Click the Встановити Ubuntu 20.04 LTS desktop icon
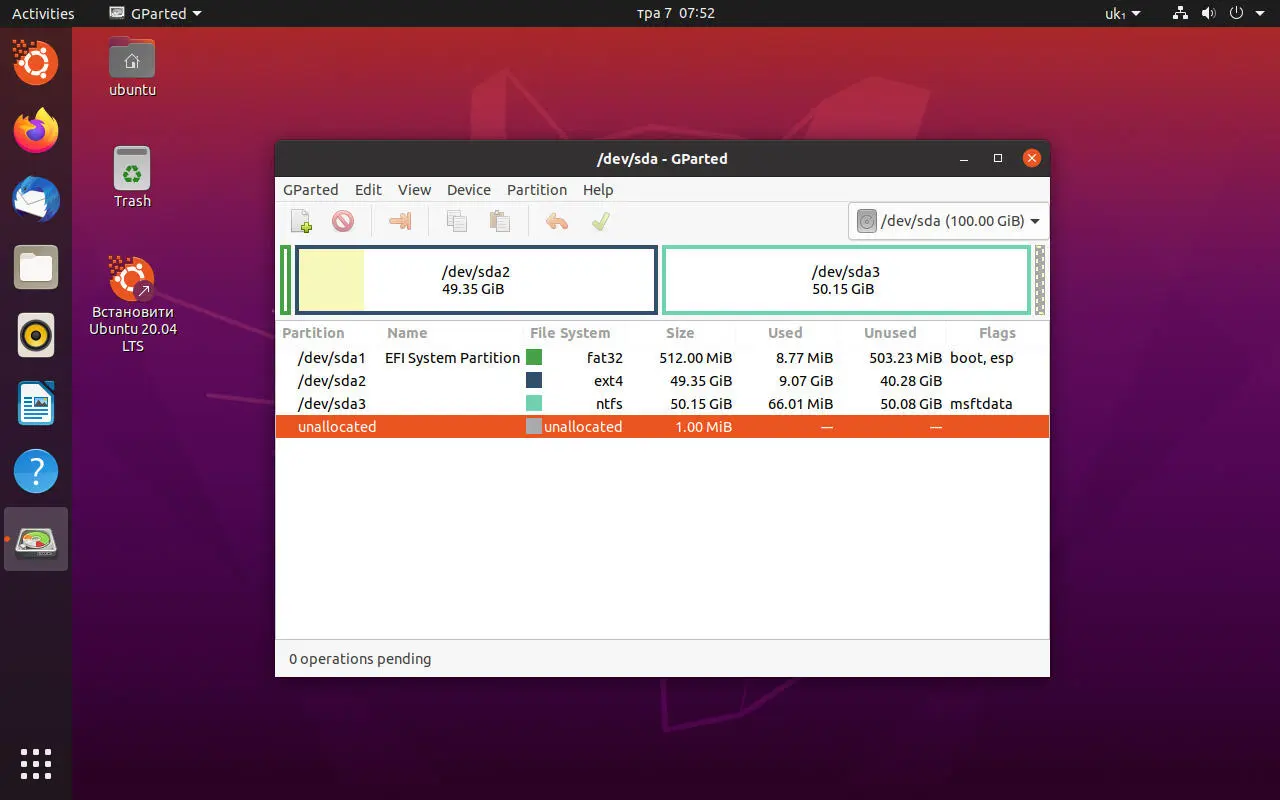This screenshot has height=800, width=1280. (x=132, y=304)
